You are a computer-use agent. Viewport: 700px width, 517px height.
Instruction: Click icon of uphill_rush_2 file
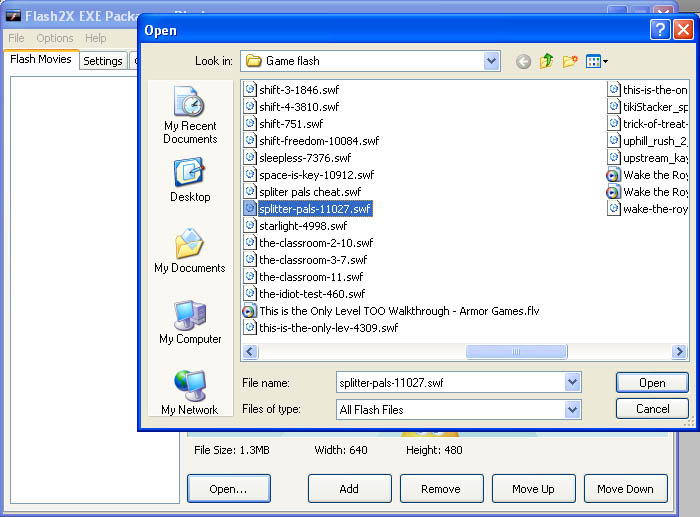[x=614, y=140]
